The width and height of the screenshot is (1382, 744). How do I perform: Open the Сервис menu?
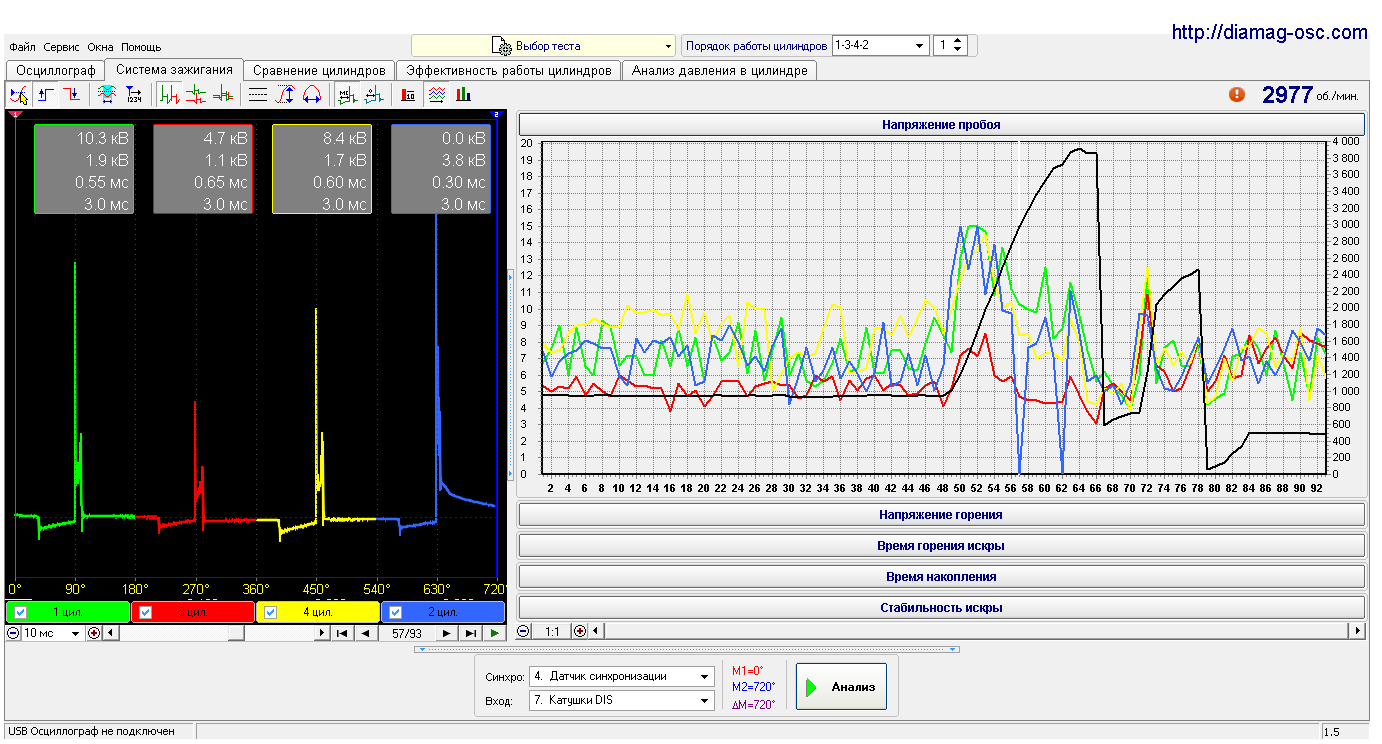pyautogui.click(x=62, y=47)
